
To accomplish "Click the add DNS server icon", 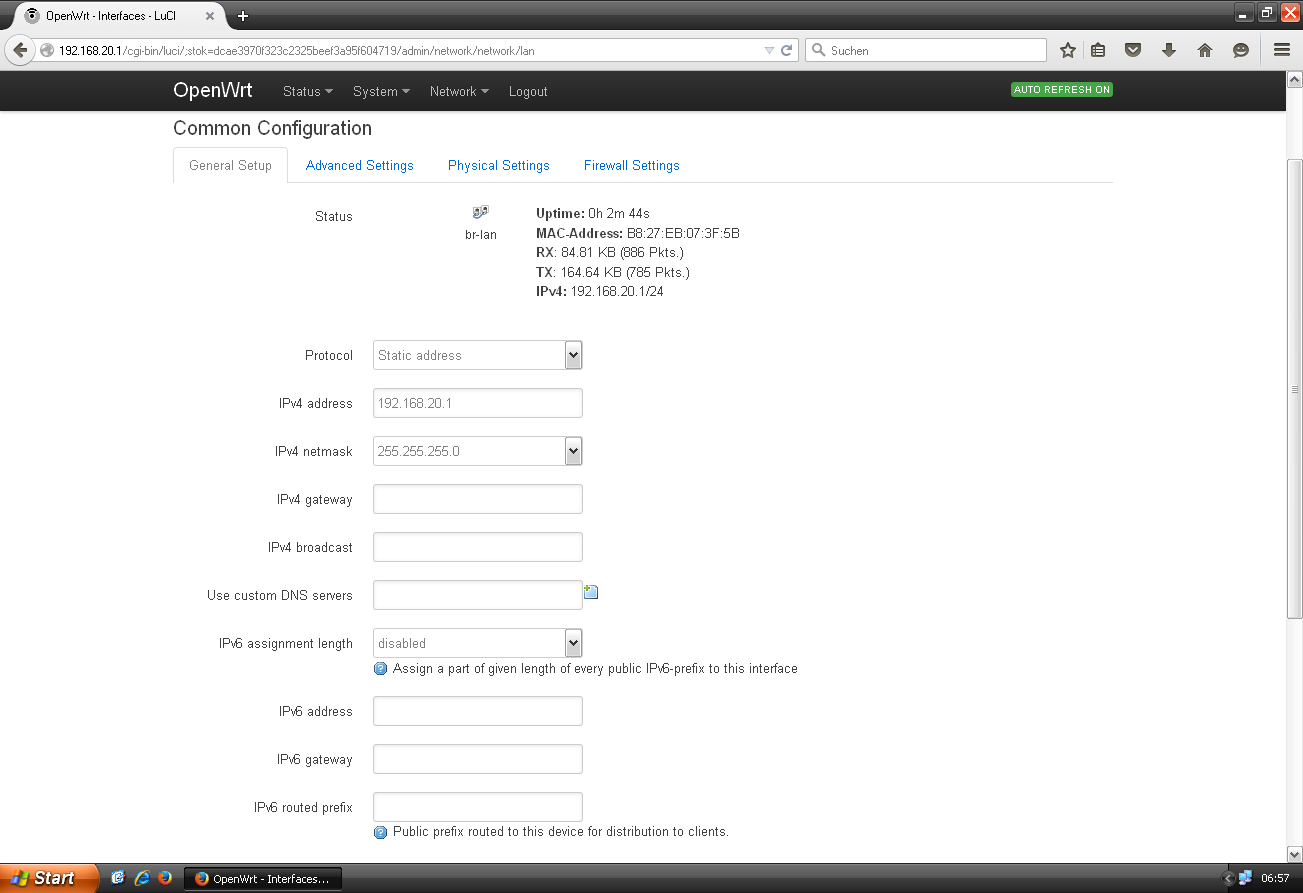I will [x=591, y=593].
